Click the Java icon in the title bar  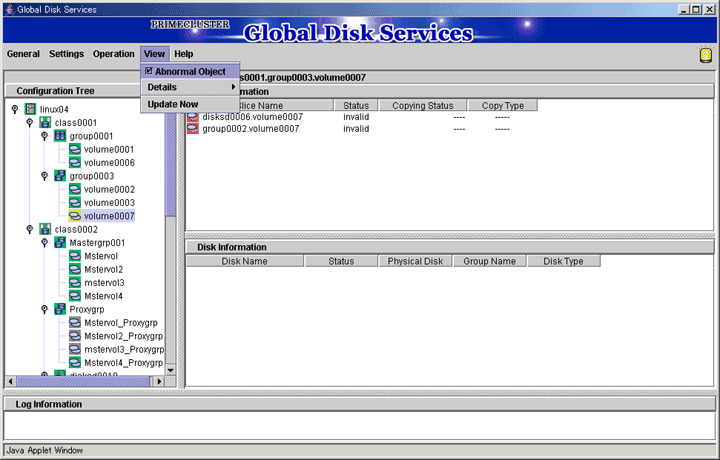pyautogui.click(x=9, y=9)
